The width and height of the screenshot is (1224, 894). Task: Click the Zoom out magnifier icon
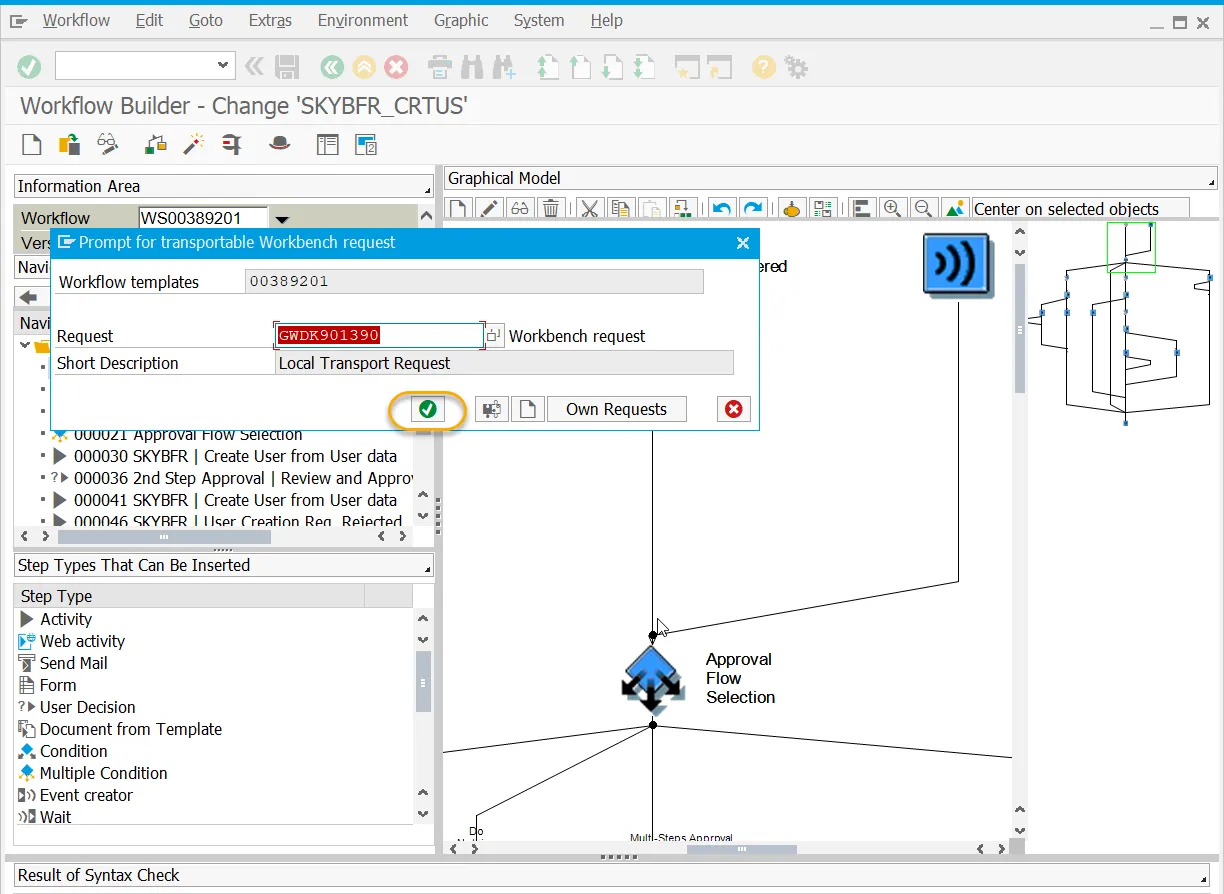click(x=924, y=208)
